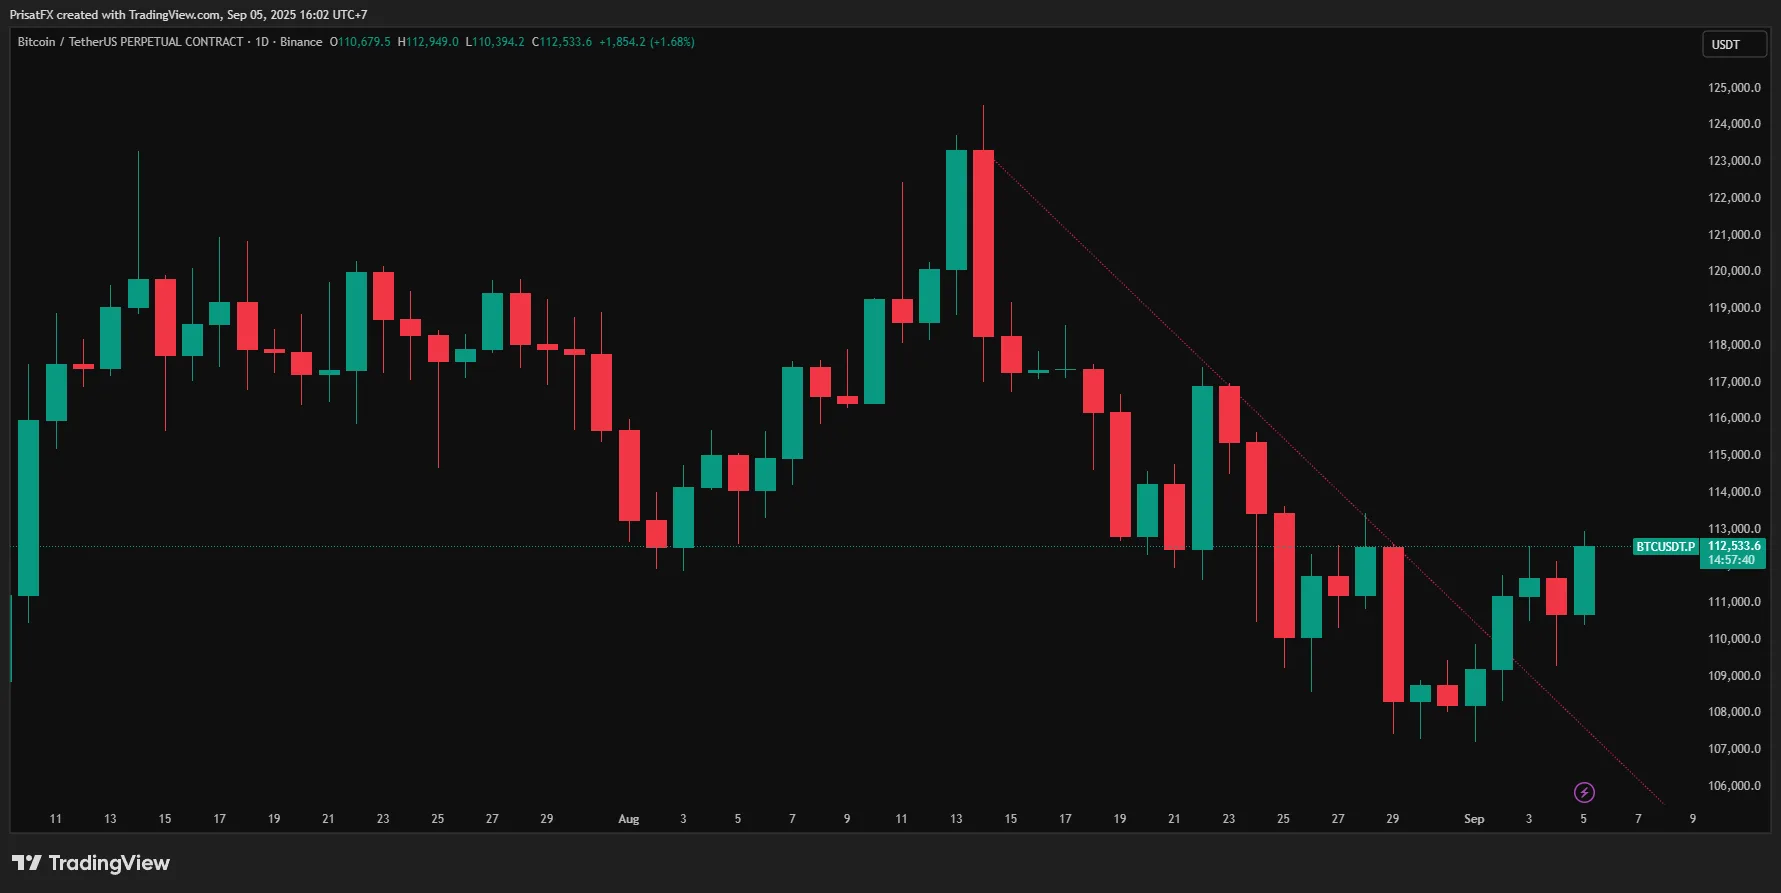The height and width of the screenshot is (893, 1781).
Task: Click the lightning bolt event icon
Action: [x=1584, y=793]
